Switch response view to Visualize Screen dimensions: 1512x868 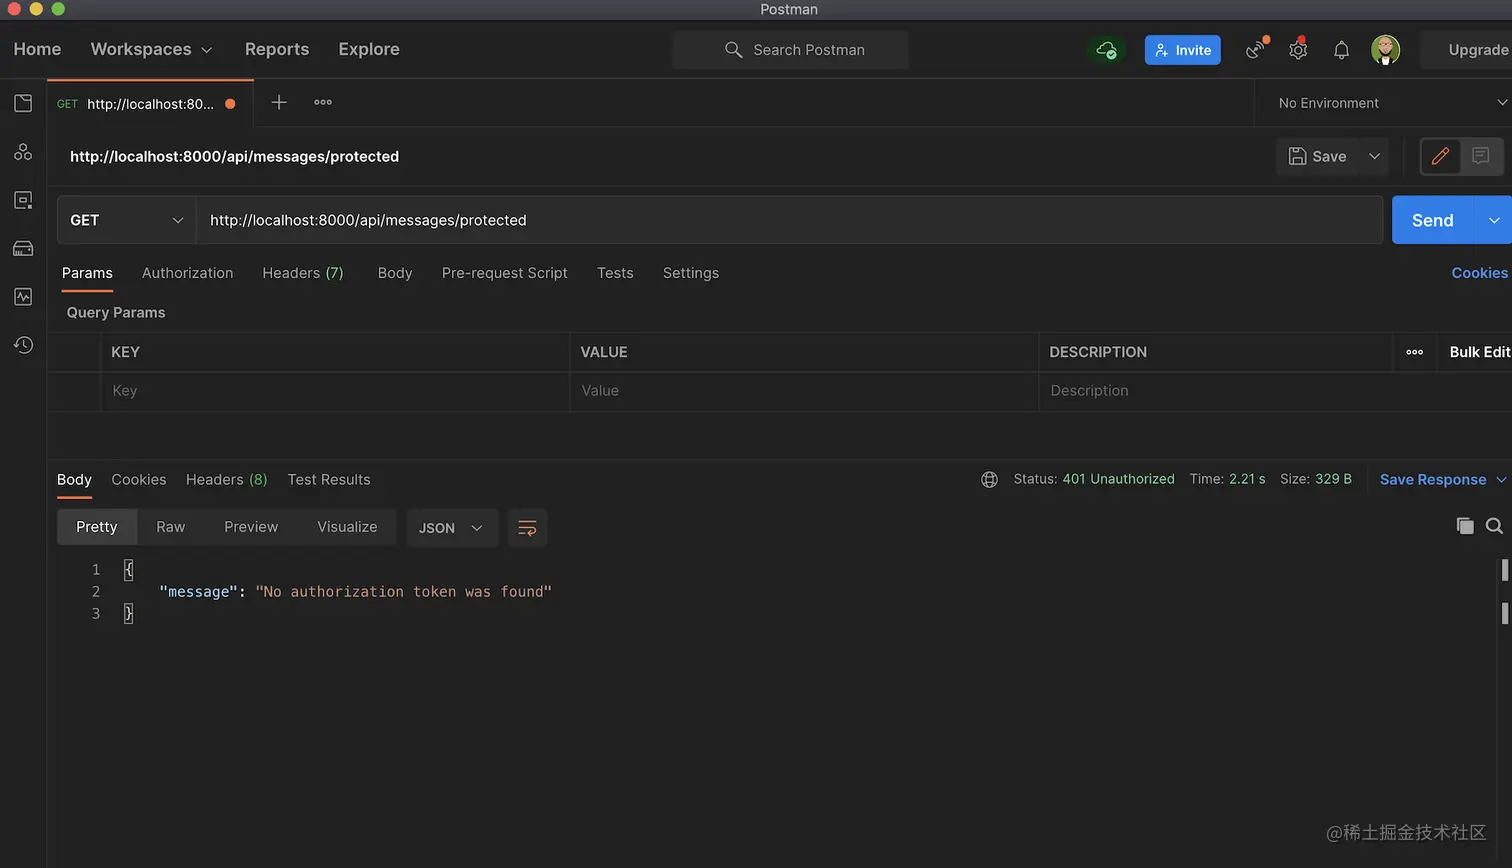click(347, 527)
